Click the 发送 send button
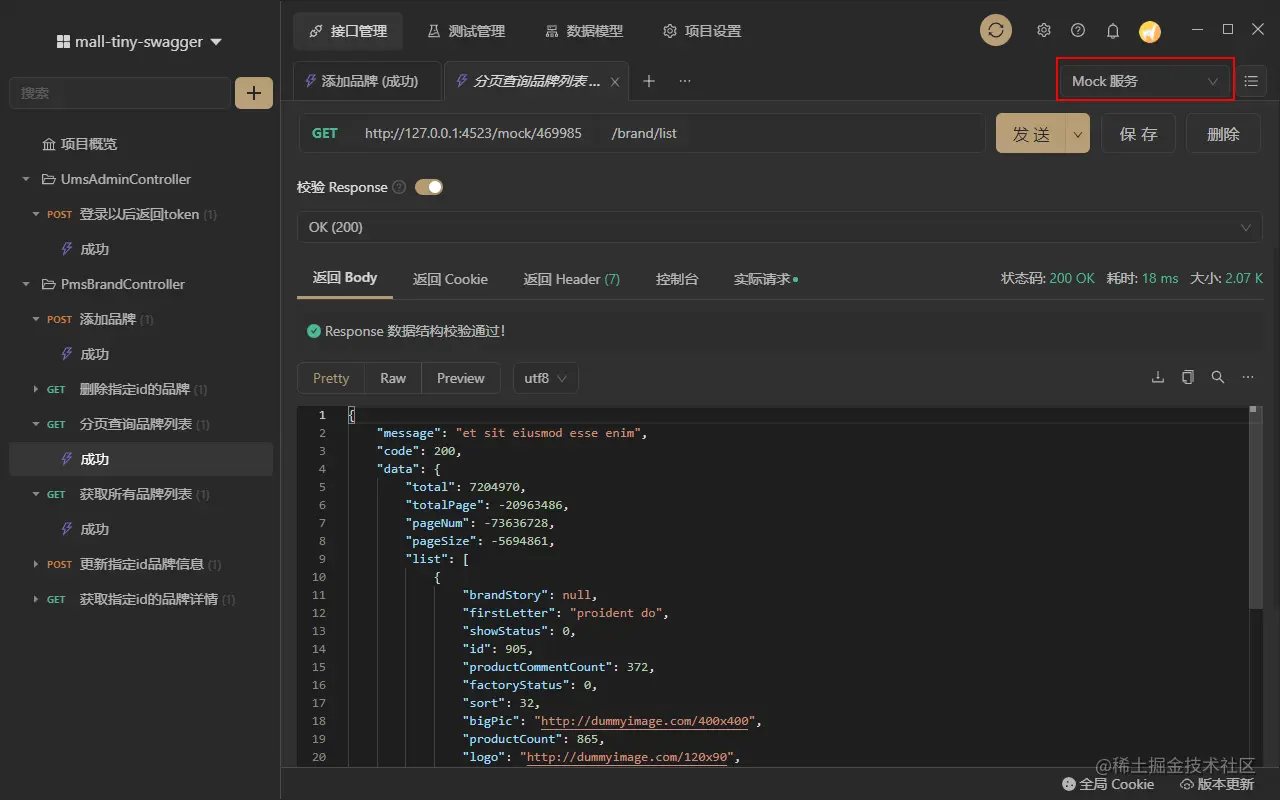 [1031, 134]
